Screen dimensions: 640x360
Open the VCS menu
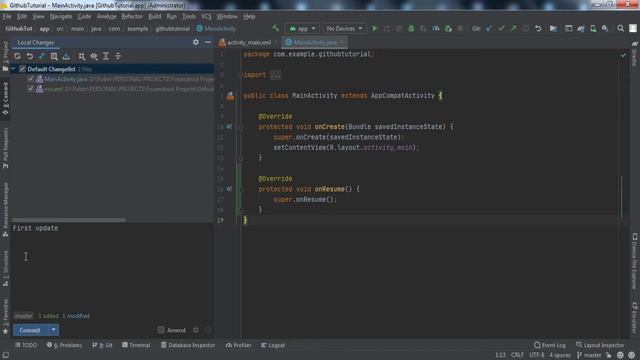pos(206,17)
